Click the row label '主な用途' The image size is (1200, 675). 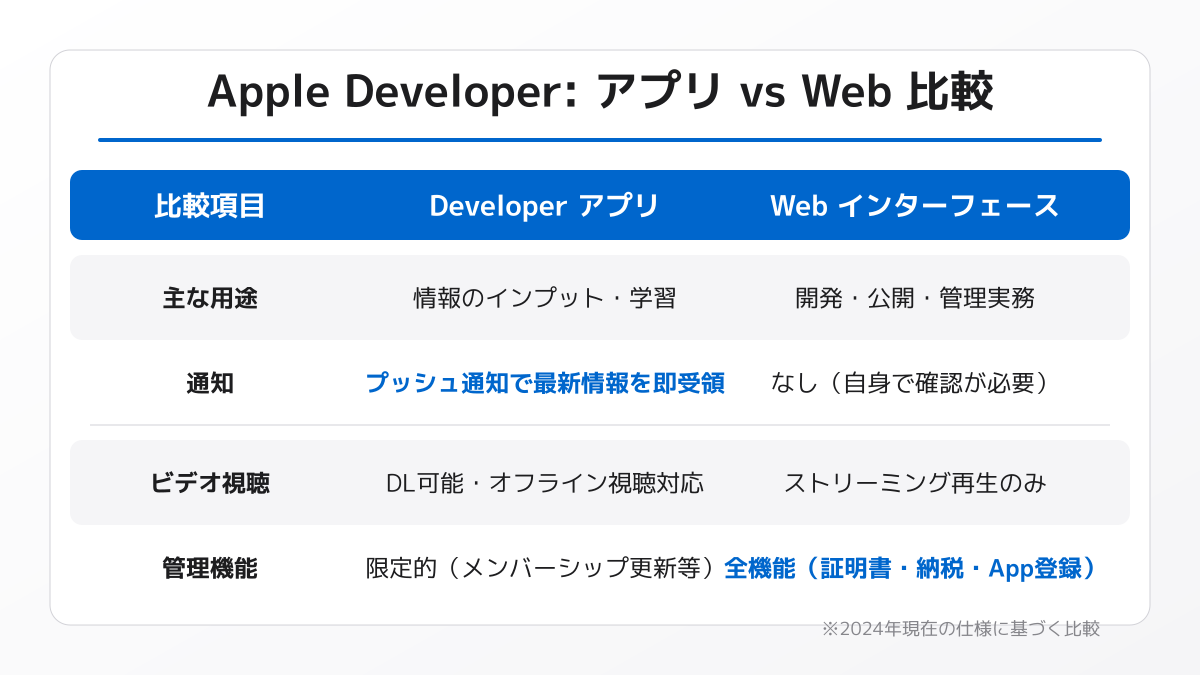[210, 298]
